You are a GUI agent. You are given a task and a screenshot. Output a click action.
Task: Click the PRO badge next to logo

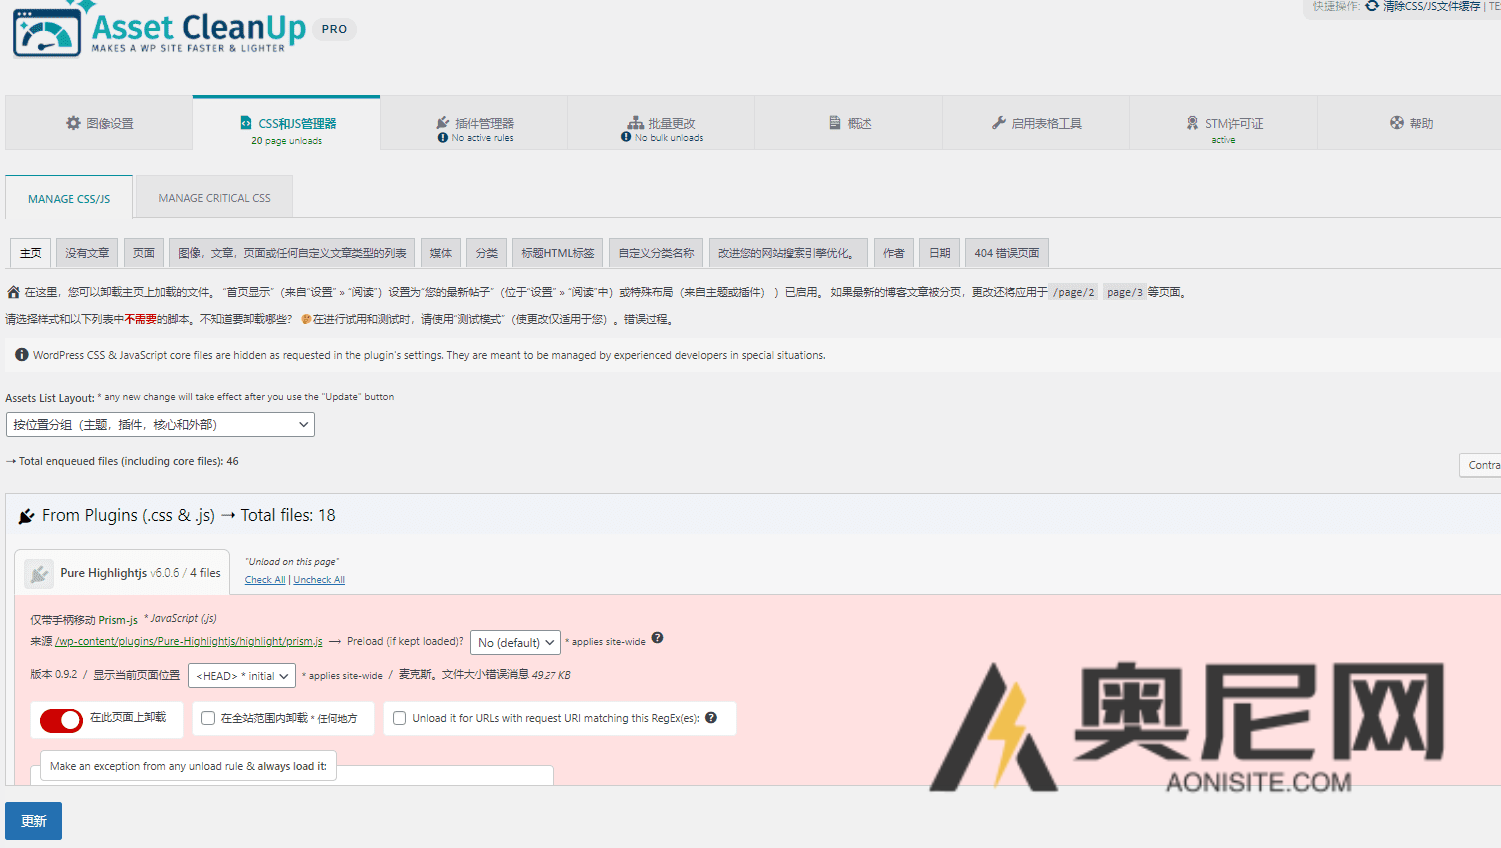click(x=335, y=29)
